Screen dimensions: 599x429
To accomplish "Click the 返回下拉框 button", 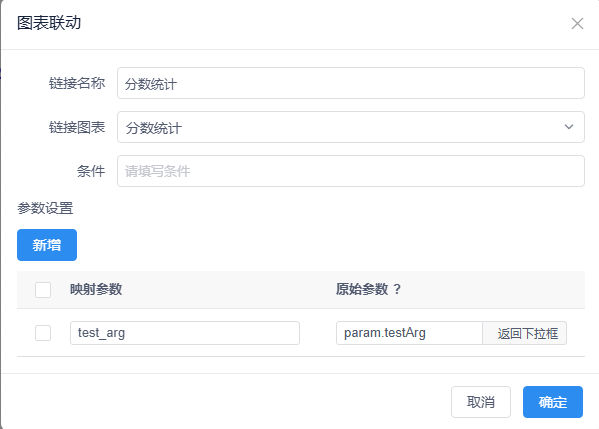I will coord(525,333).
